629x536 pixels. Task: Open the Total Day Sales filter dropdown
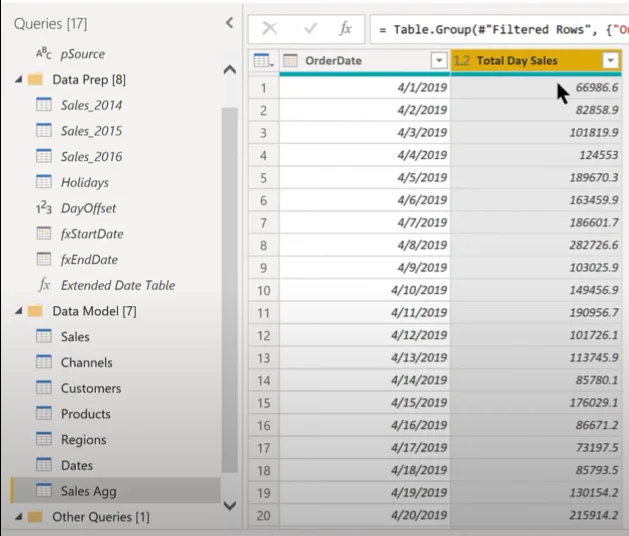(x=611, y=61)
